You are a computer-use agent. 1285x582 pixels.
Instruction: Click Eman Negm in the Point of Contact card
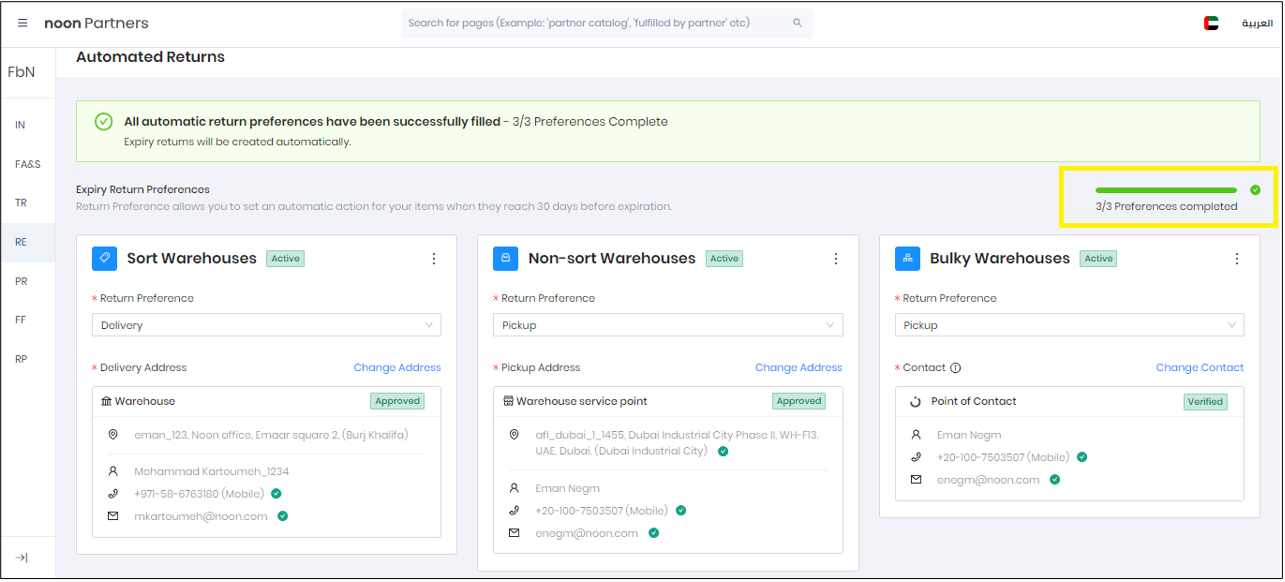969,435
